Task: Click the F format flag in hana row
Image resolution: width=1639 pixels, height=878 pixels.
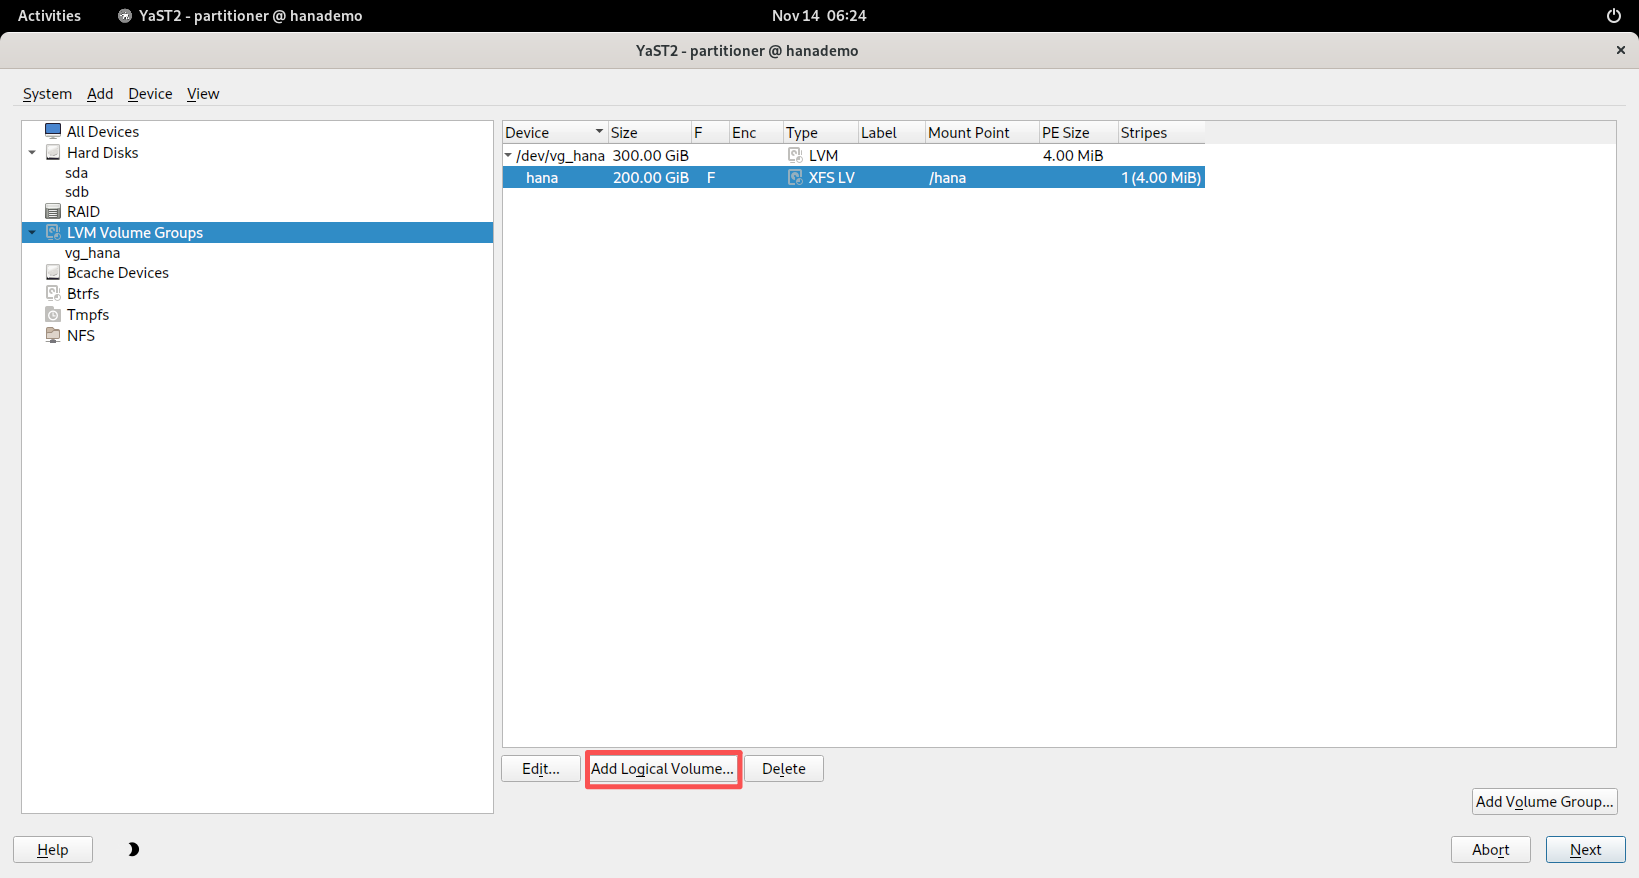Action: point(711,178)
